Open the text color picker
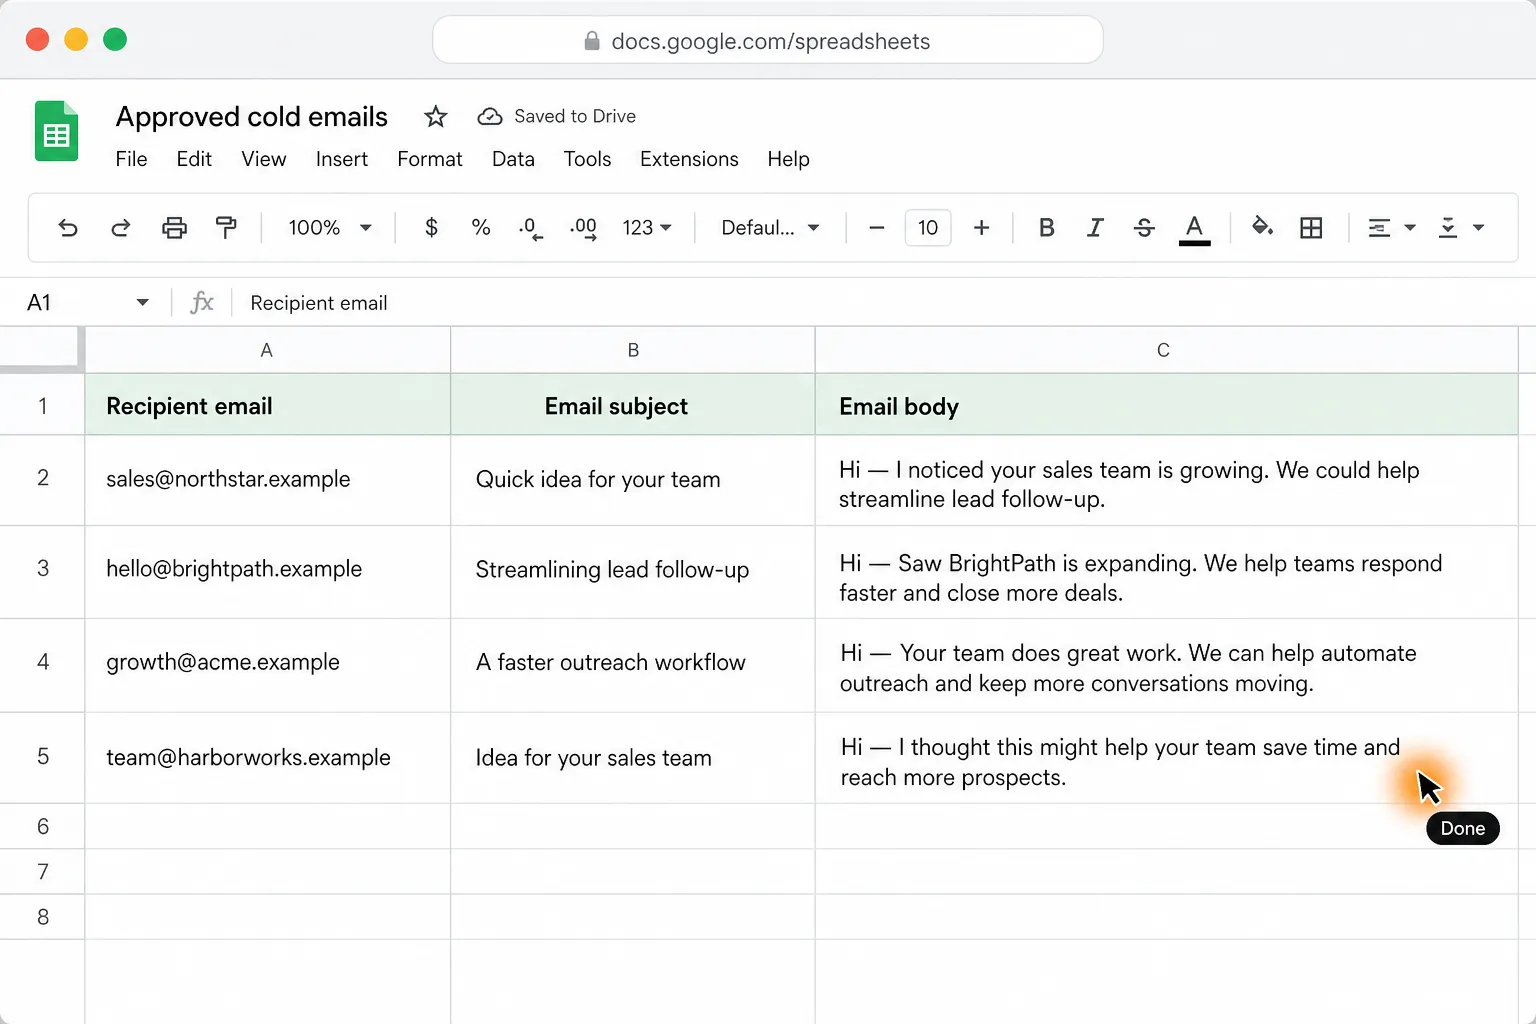This screenshot has width=1536, height=1024. coord(1194,229)
